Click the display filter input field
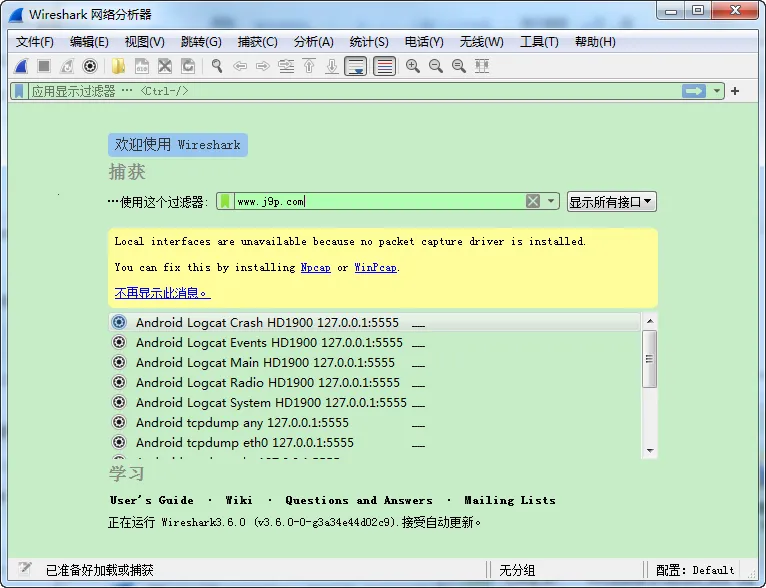The image size is (766, 588). click(x=354, y=91)
